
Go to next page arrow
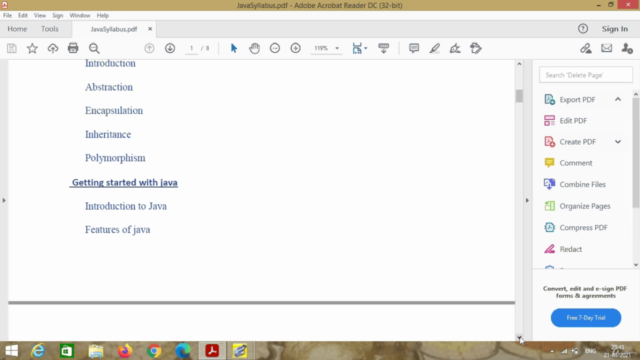click(x=170, y=48)
